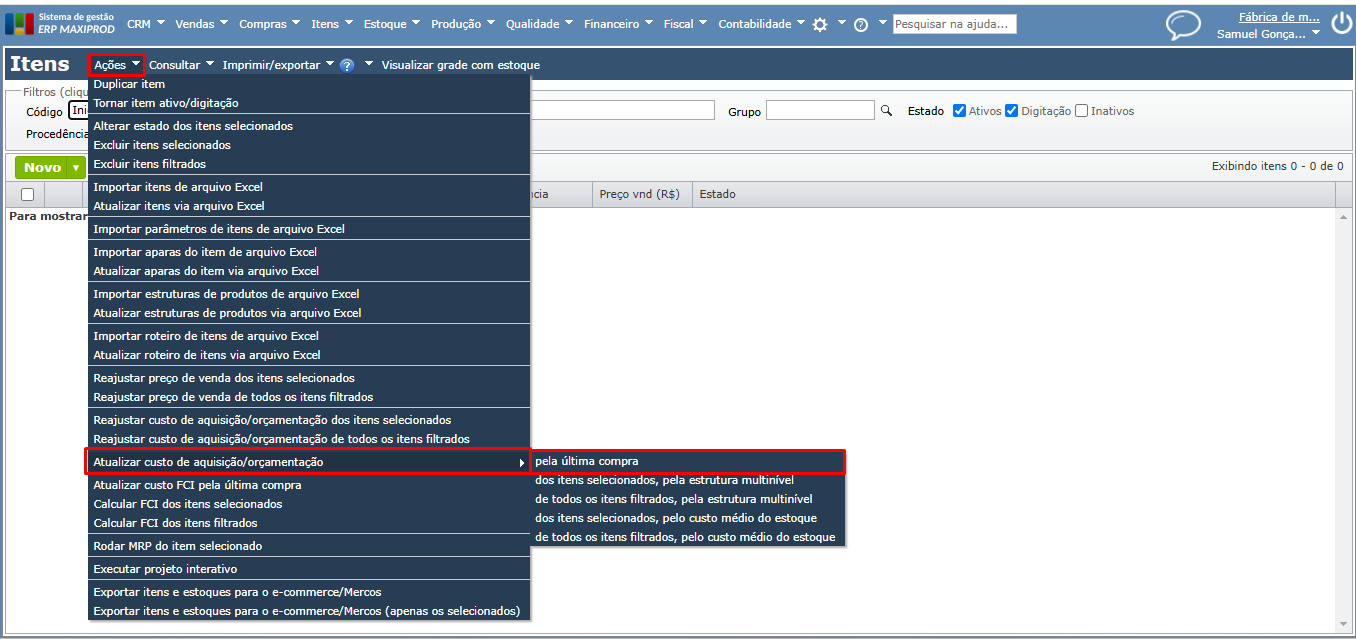Image resolution: width=1356 pixels, height=639 pixels.
Task: Select Duplicar item
Action: (x=309, y=84)
